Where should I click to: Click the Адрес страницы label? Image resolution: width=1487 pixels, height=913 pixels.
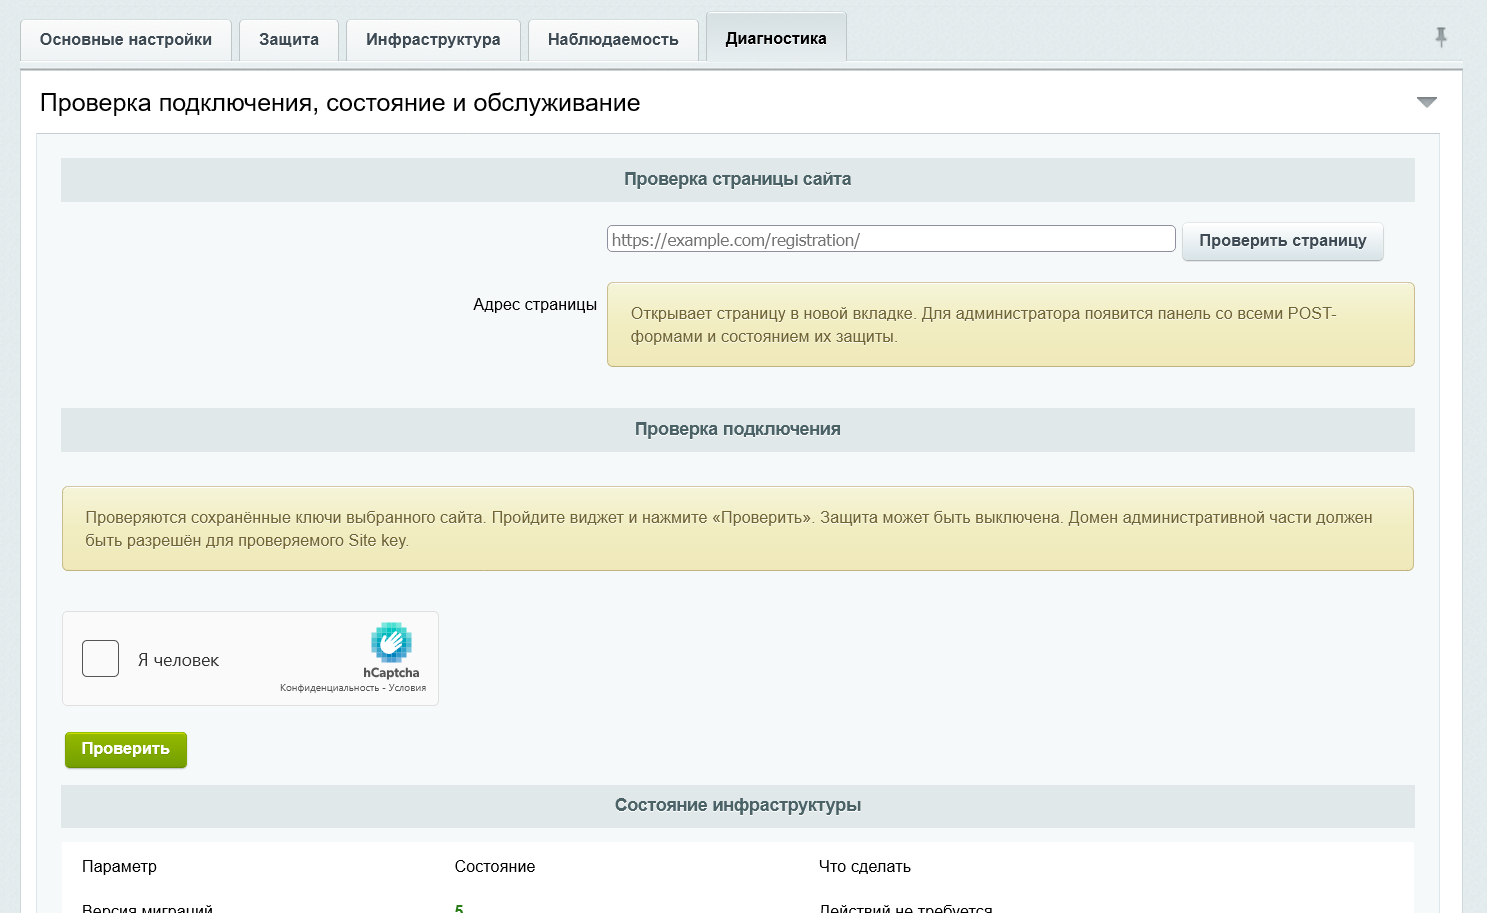[x=535, y=305]
